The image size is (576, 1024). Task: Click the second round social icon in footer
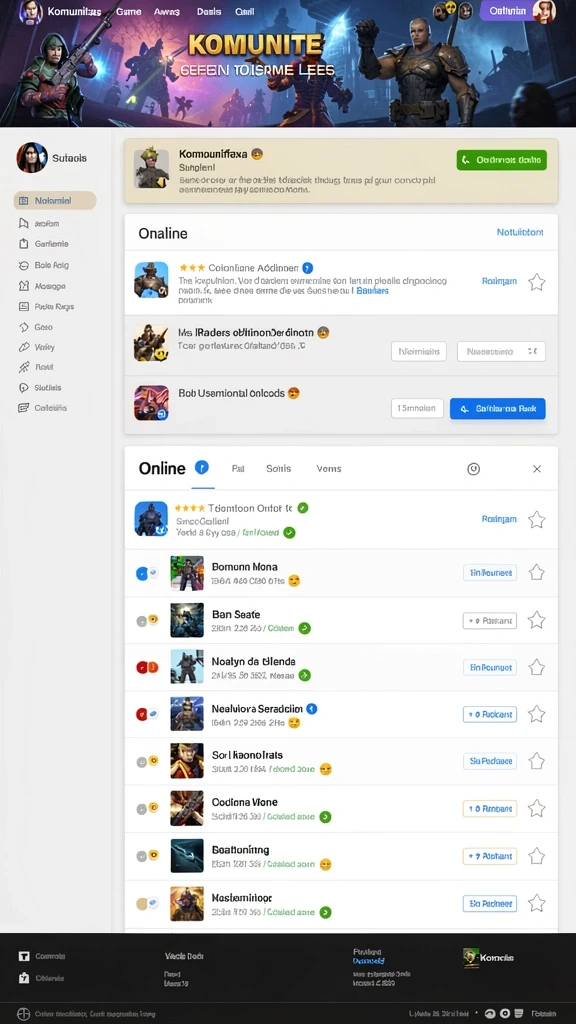(505, 1014)
